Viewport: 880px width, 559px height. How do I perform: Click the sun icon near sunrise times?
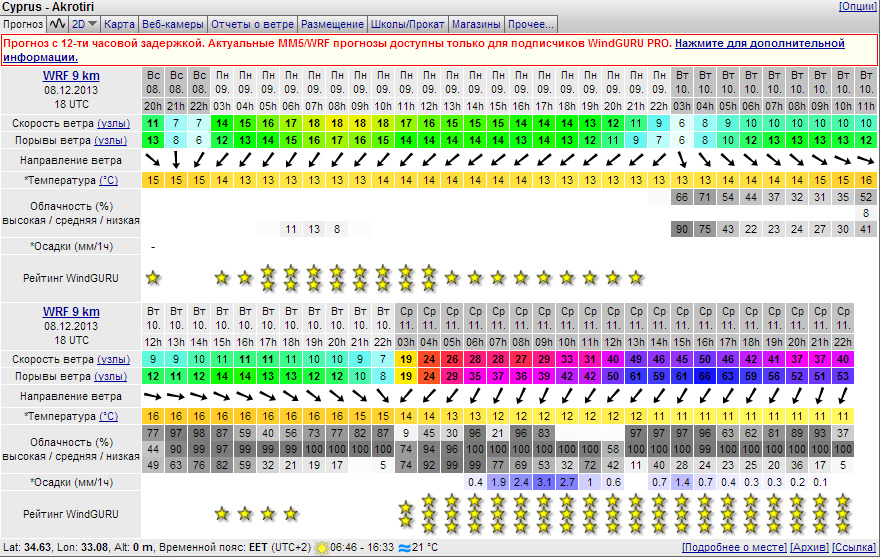[x=322, y=548]
